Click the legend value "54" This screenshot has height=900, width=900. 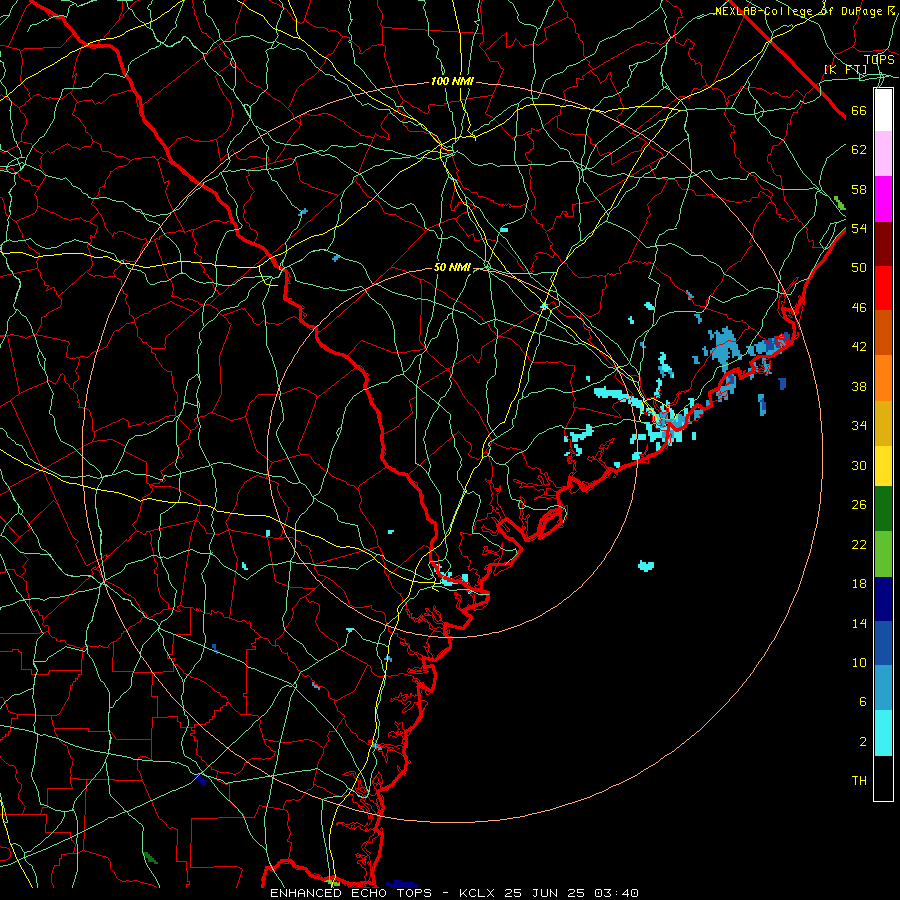(x=859, y=228)
